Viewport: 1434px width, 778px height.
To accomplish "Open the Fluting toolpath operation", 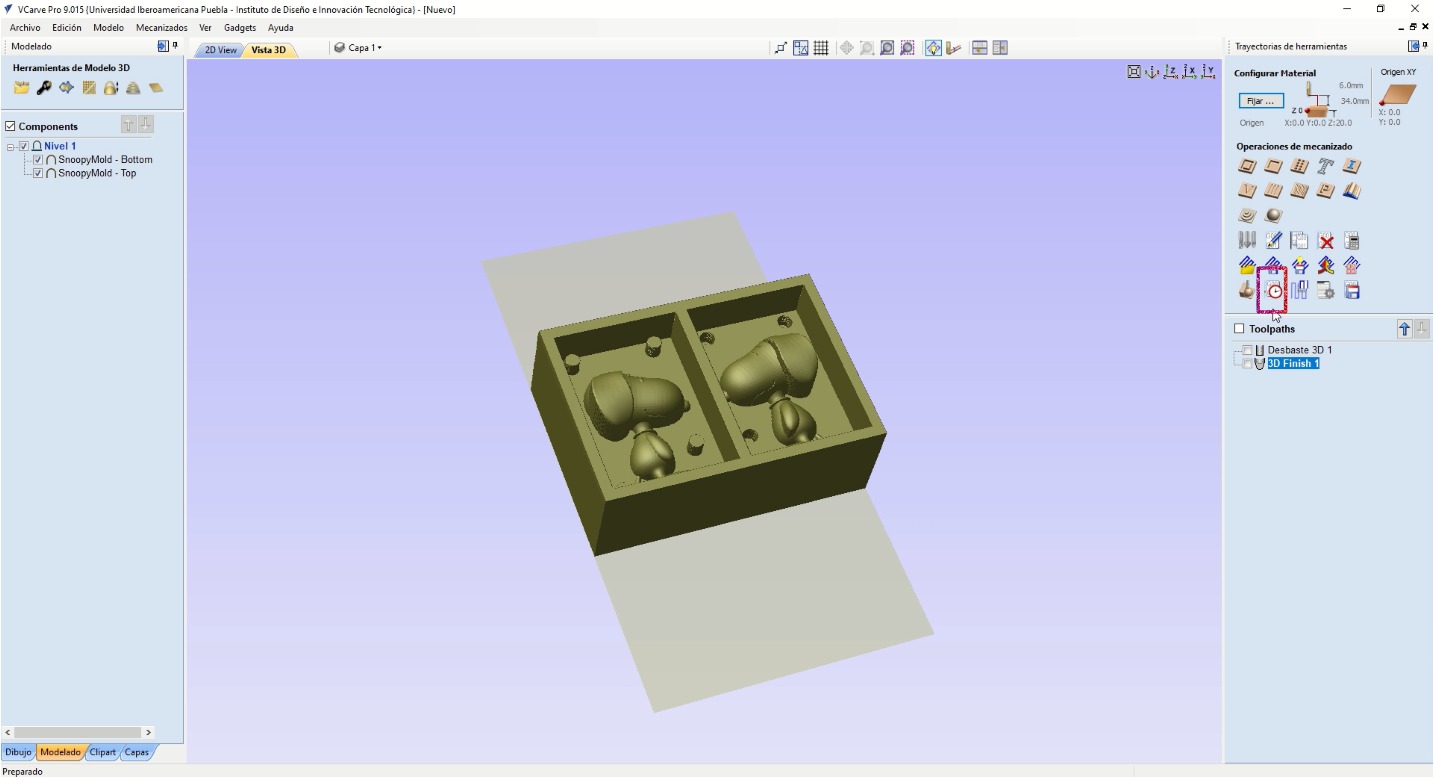I will pos(1273,190).
